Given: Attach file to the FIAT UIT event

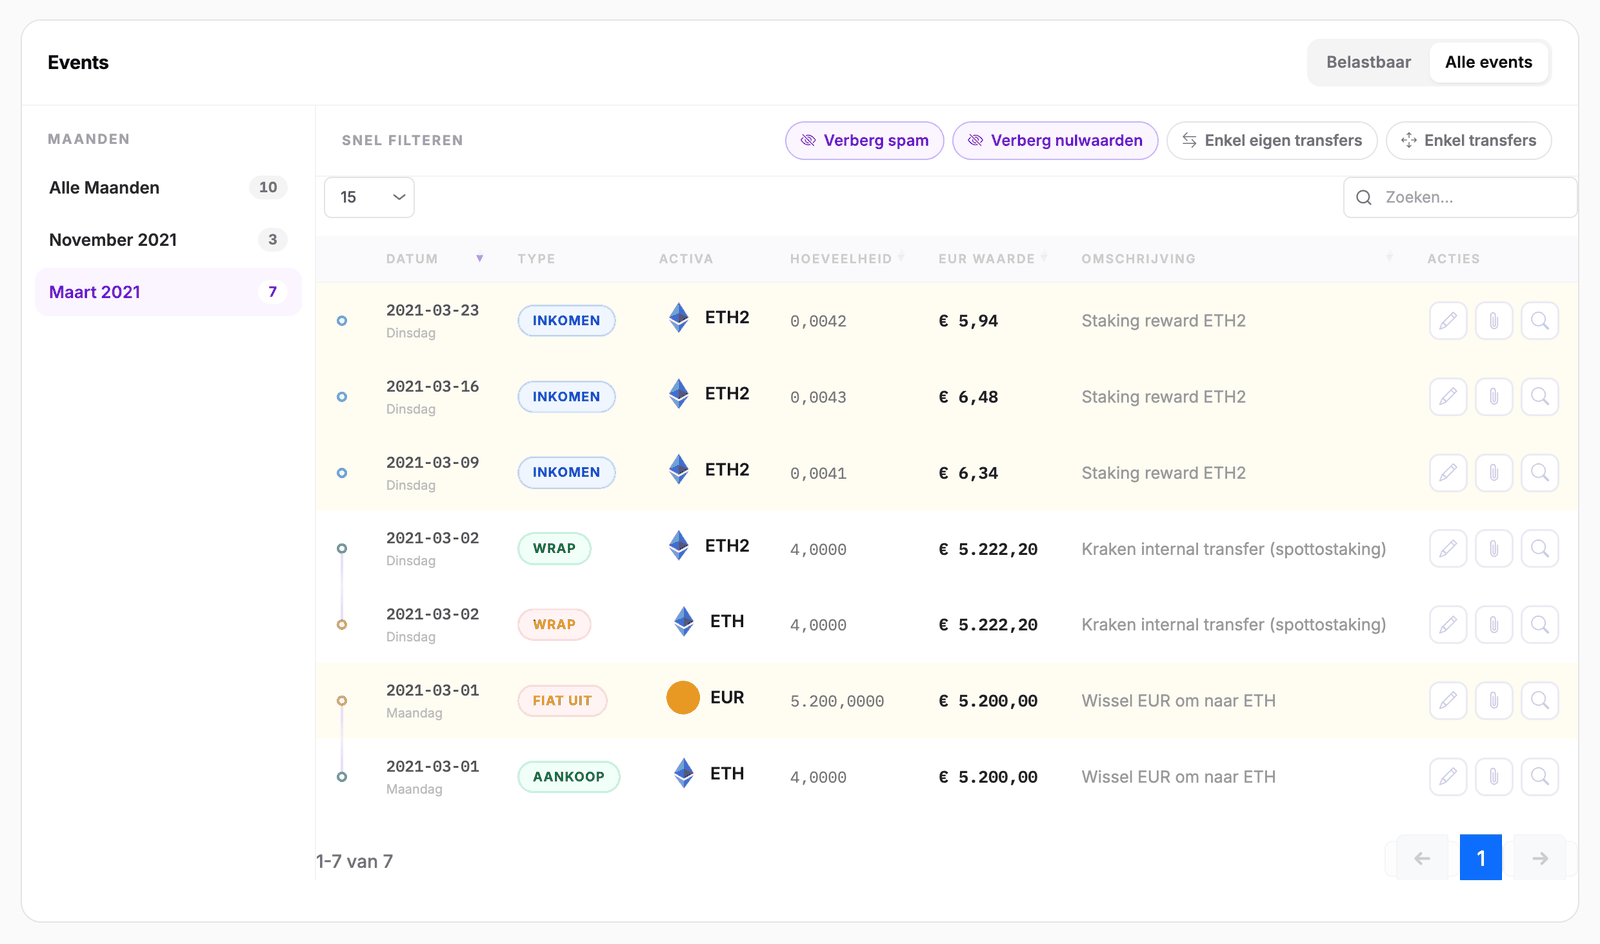Looking at the screenshot, I should pos(1494,701).
